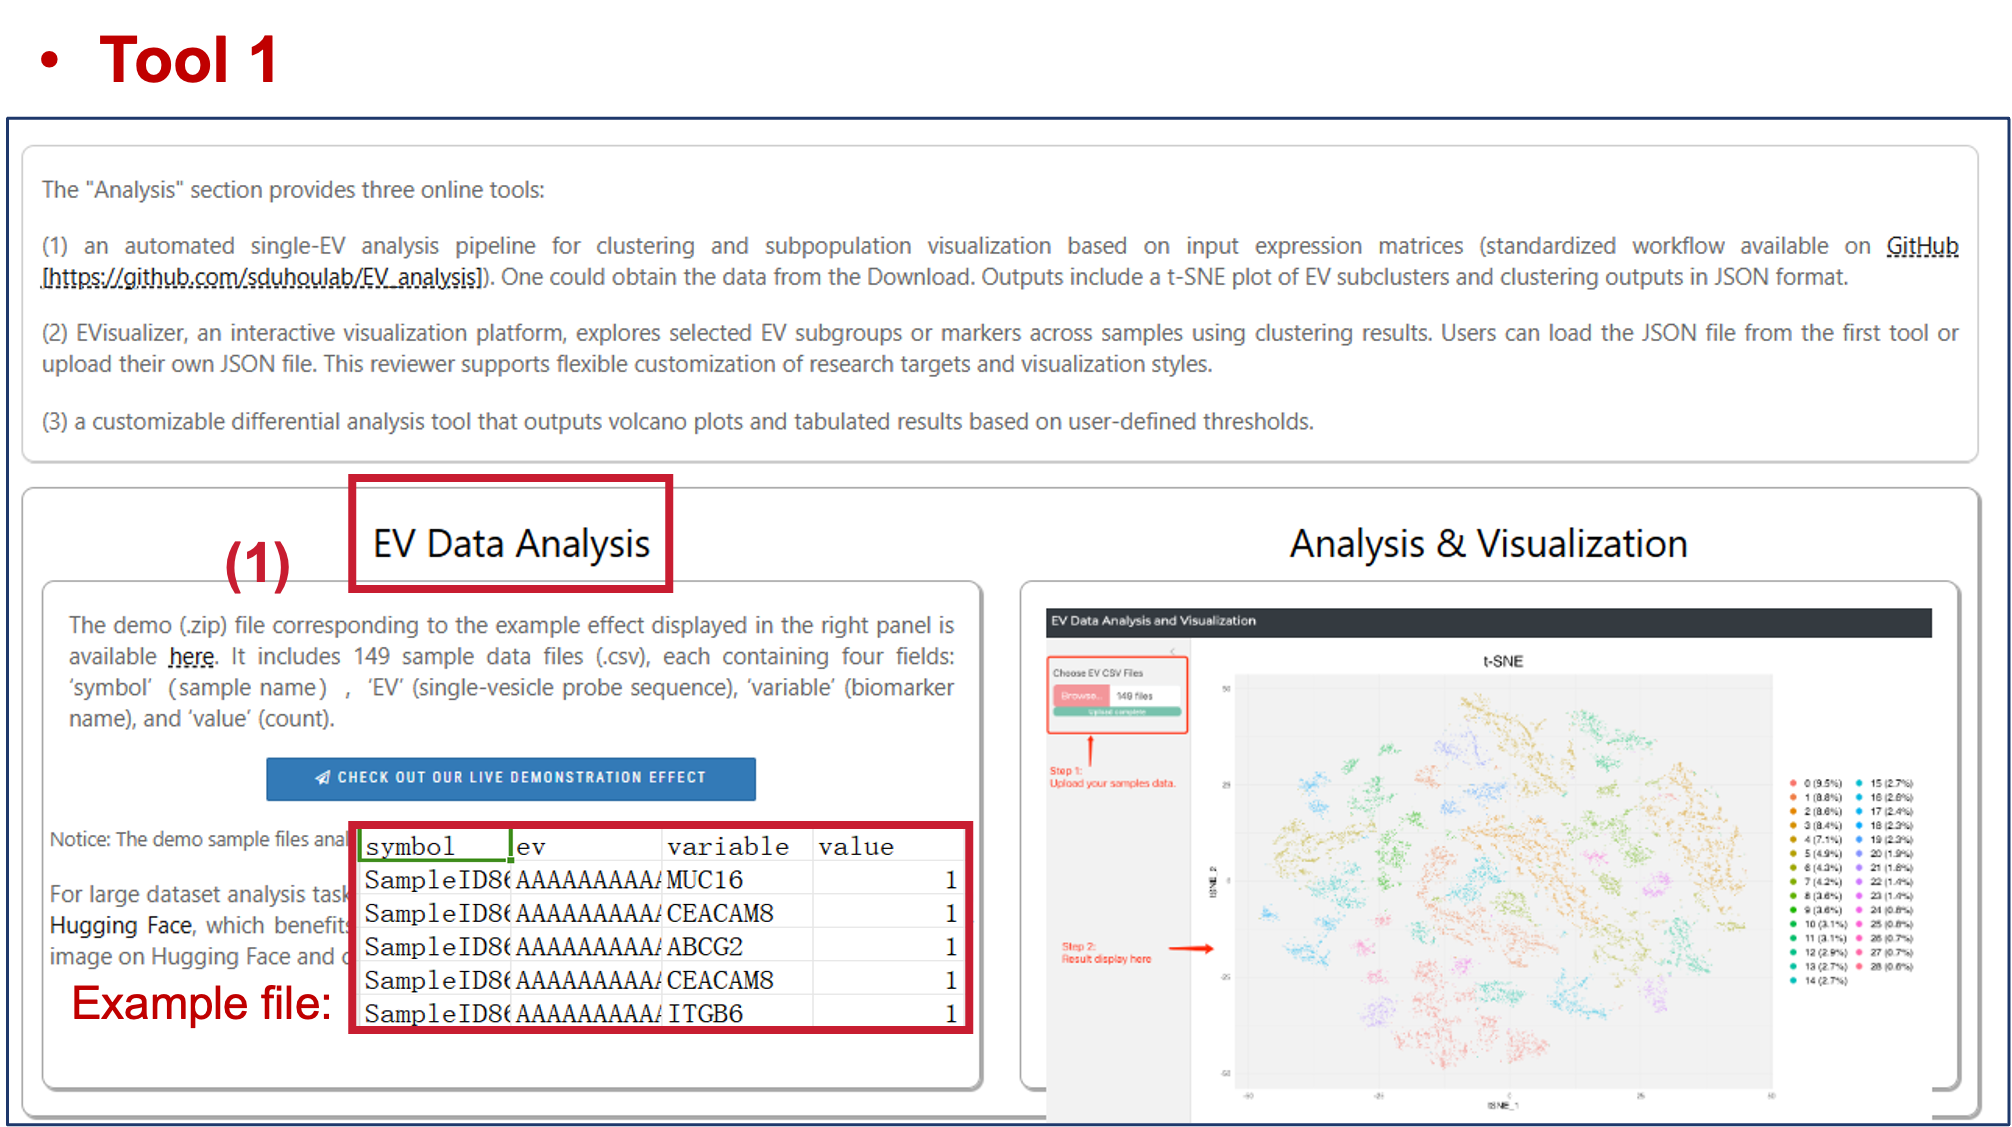Click cluster 0 (9.5%) legend dot
Viewport: 2012px width, 1127px height.
[1793, 783]
